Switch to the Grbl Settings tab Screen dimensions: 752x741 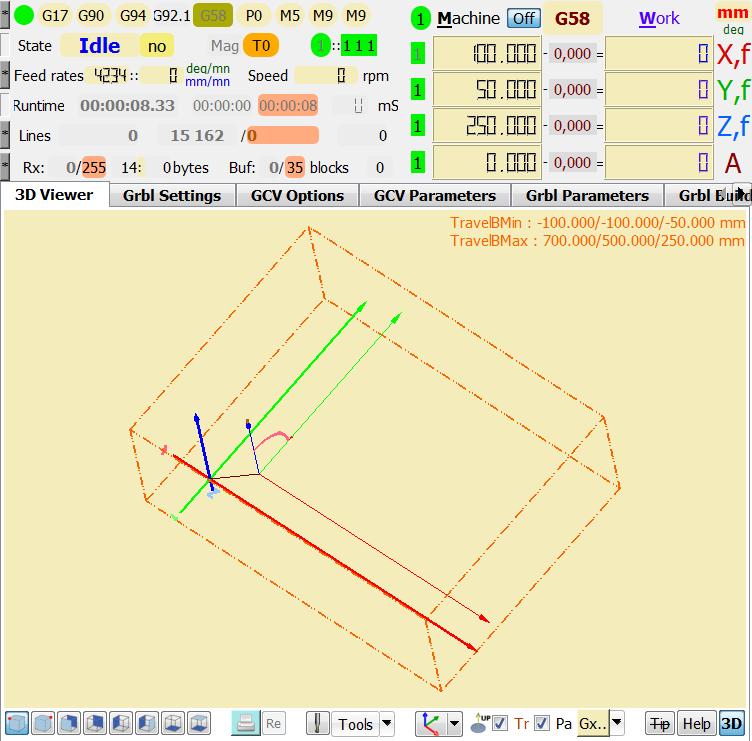pos(172,196)
